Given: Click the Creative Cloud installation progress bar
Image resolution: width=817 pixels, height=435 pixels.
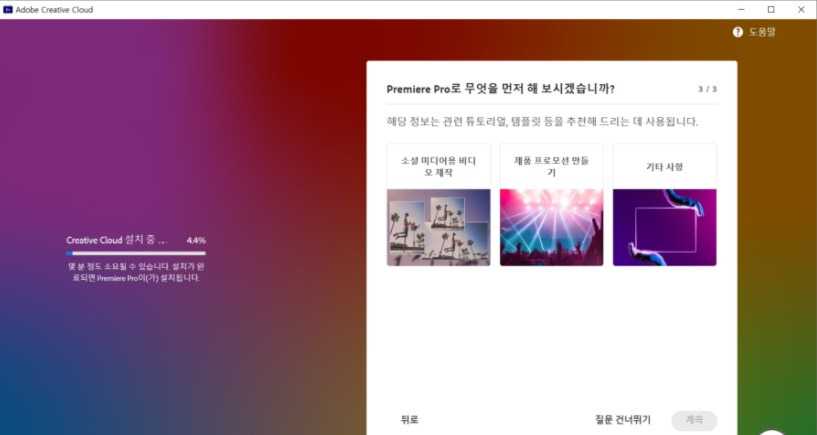Looking at the screenshot, I should [x=135, y=254].
